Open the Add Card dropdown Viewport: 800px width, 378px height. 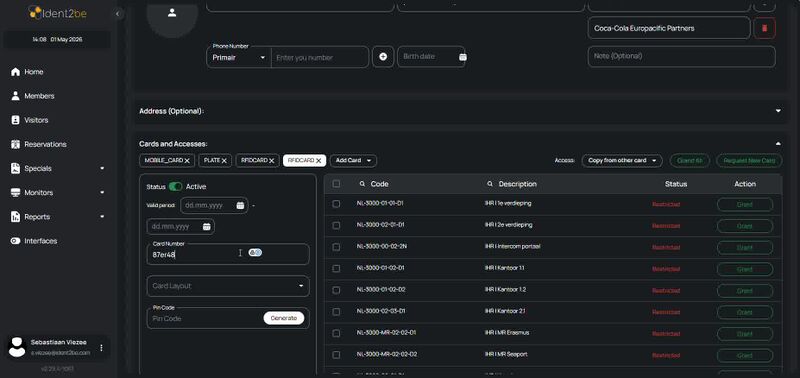coord(353,161)
